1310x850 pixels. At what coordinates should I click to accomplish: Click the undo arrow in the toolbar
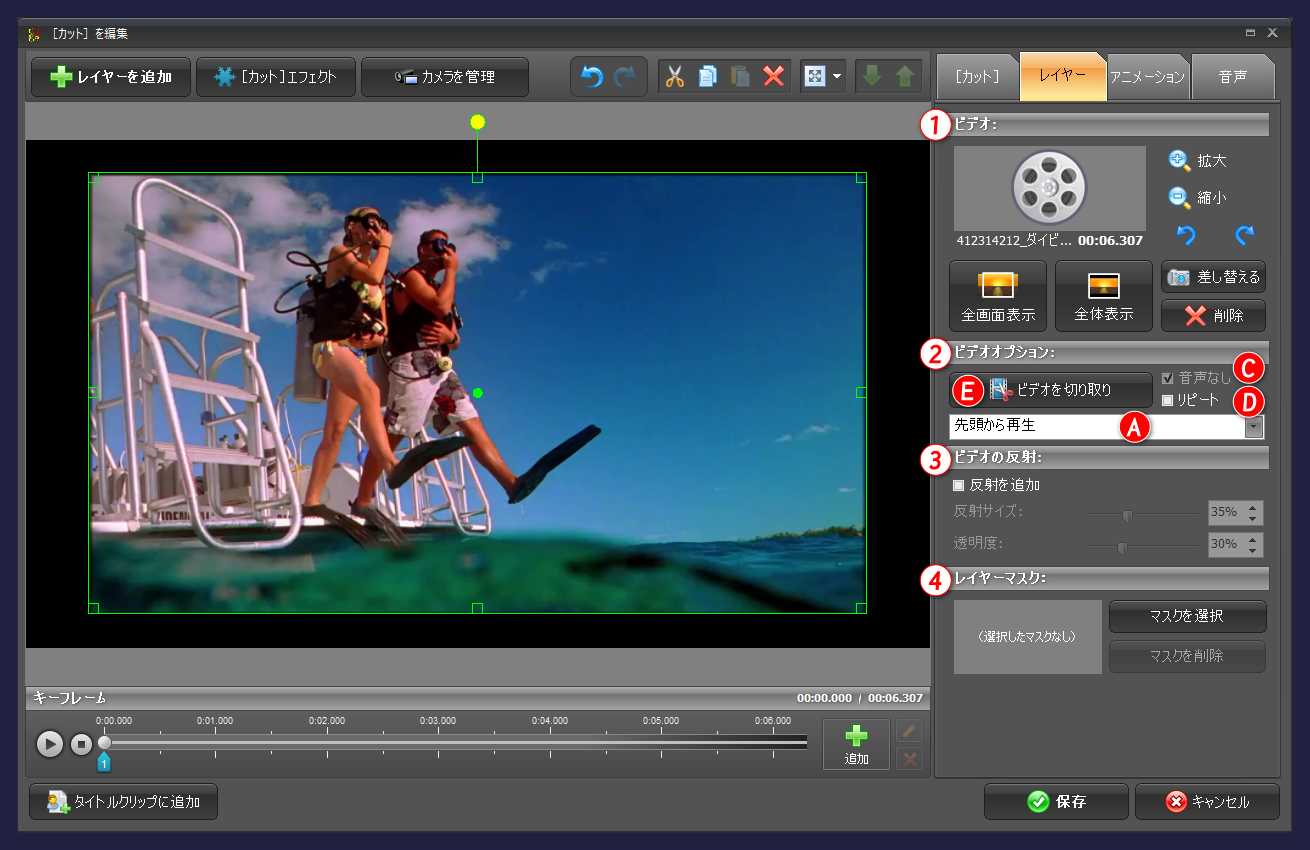[x=593, y=77]
